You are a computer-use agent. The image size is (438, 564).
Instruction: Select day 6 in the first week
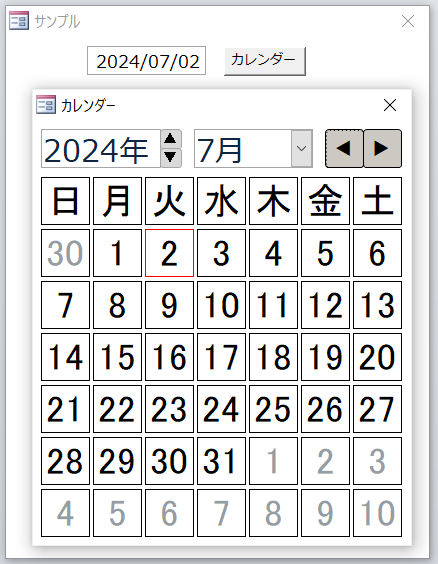[x=378, y=253]
